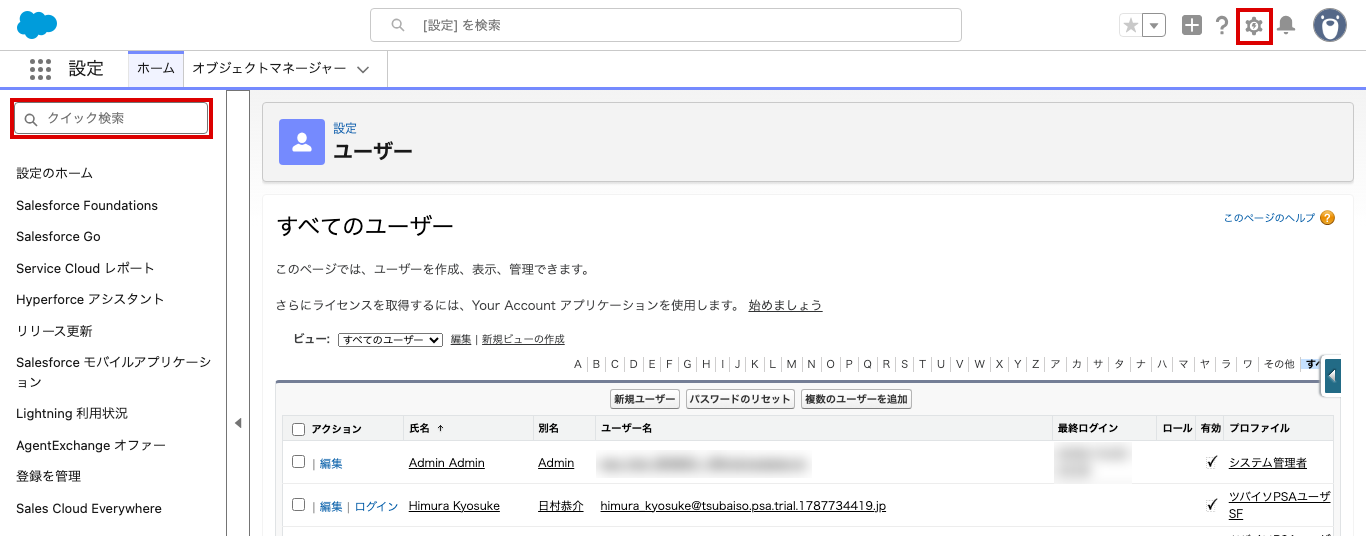1366x536 pixels.
Task: Open 設定のホーム in the sidebar
Action: [x=54, y=173]
